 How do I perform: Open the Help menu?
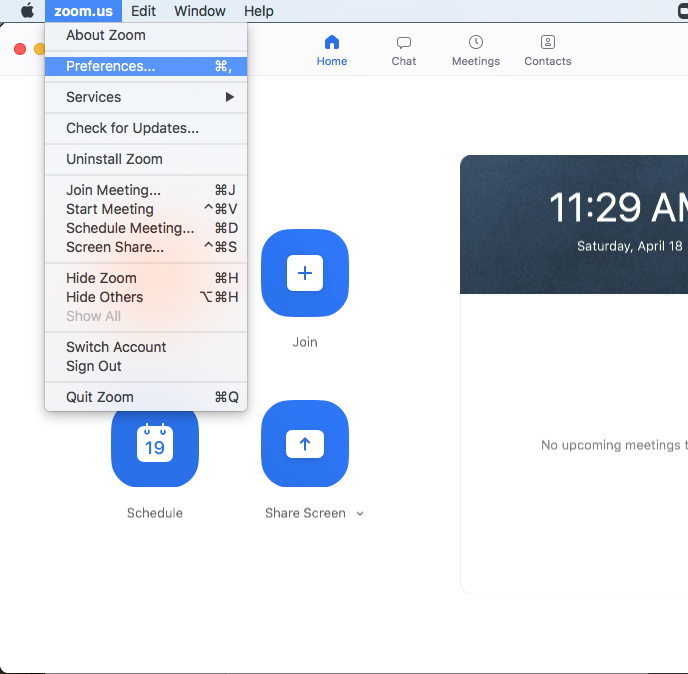[259, 11]
